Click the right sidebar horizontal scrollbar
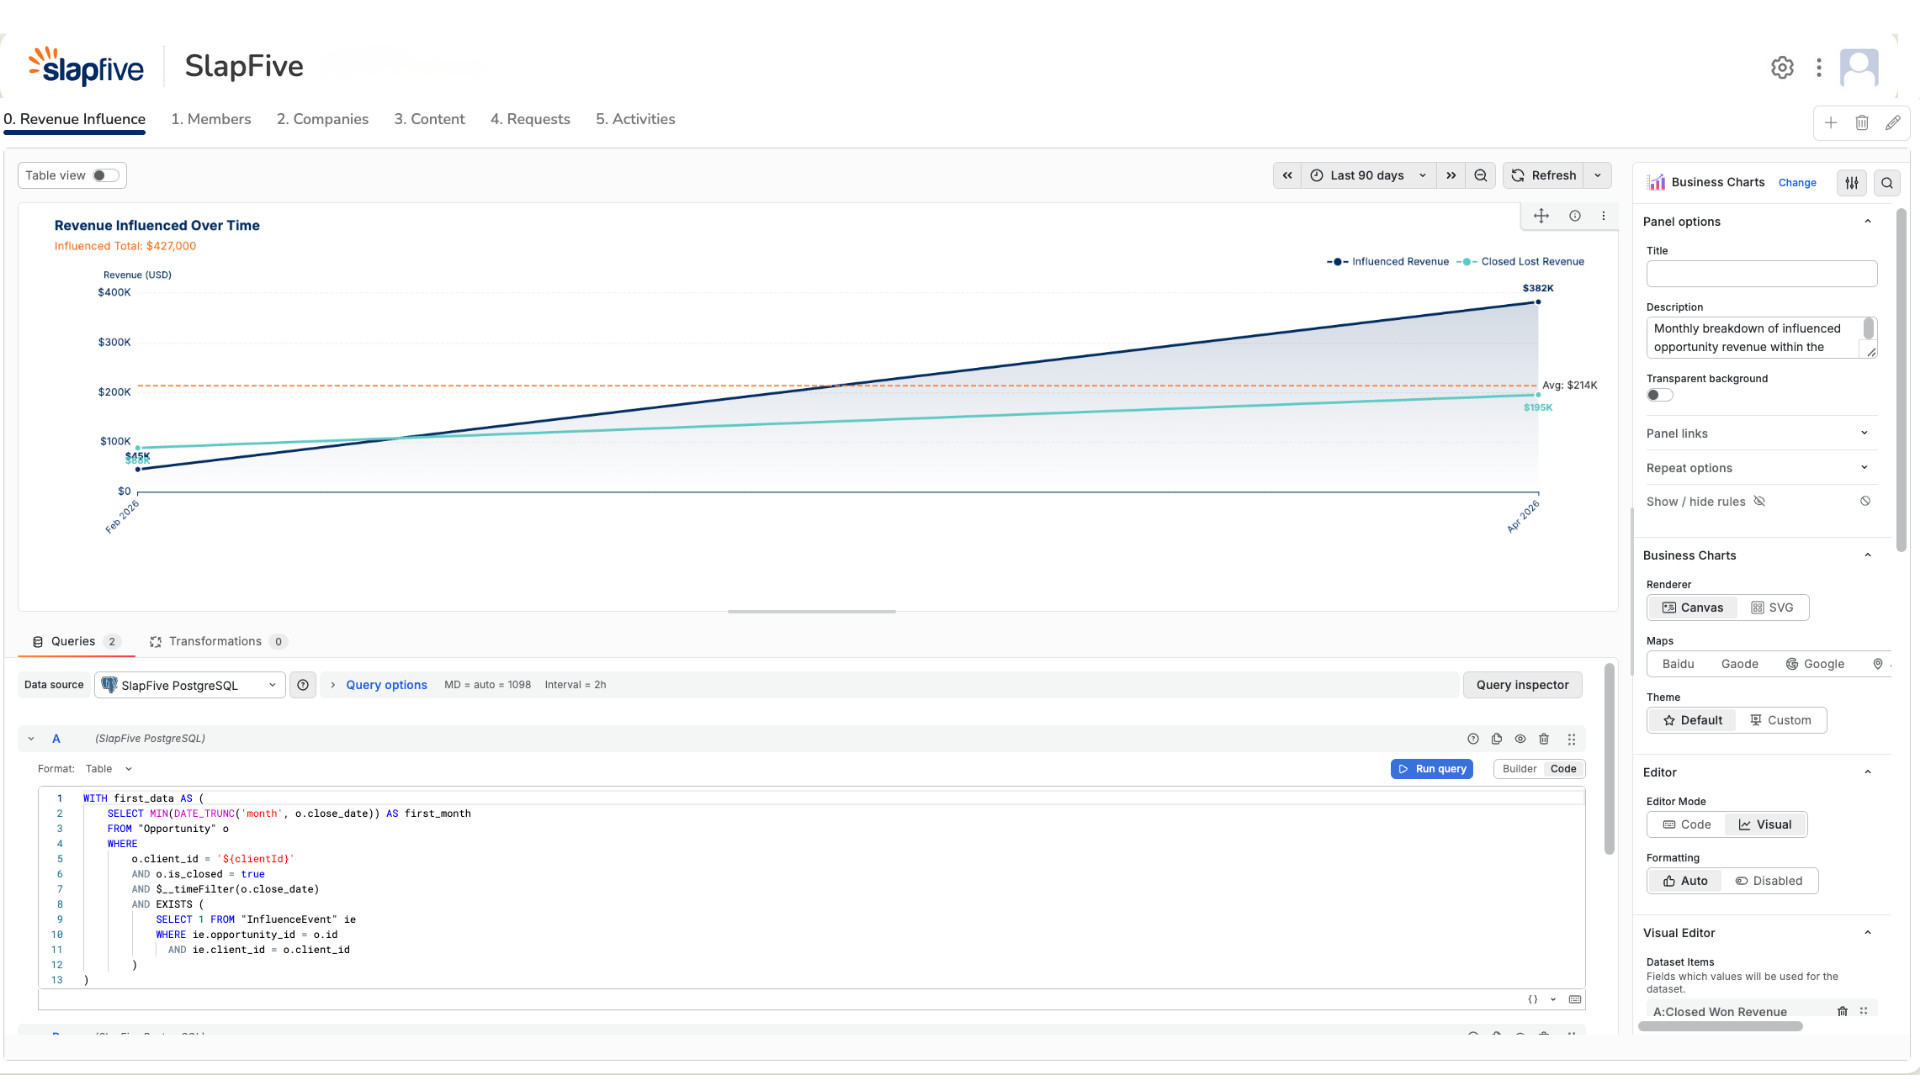Viewport: 1920px width, 1080px height. pyautogui.click(x=1720, y=1026)
